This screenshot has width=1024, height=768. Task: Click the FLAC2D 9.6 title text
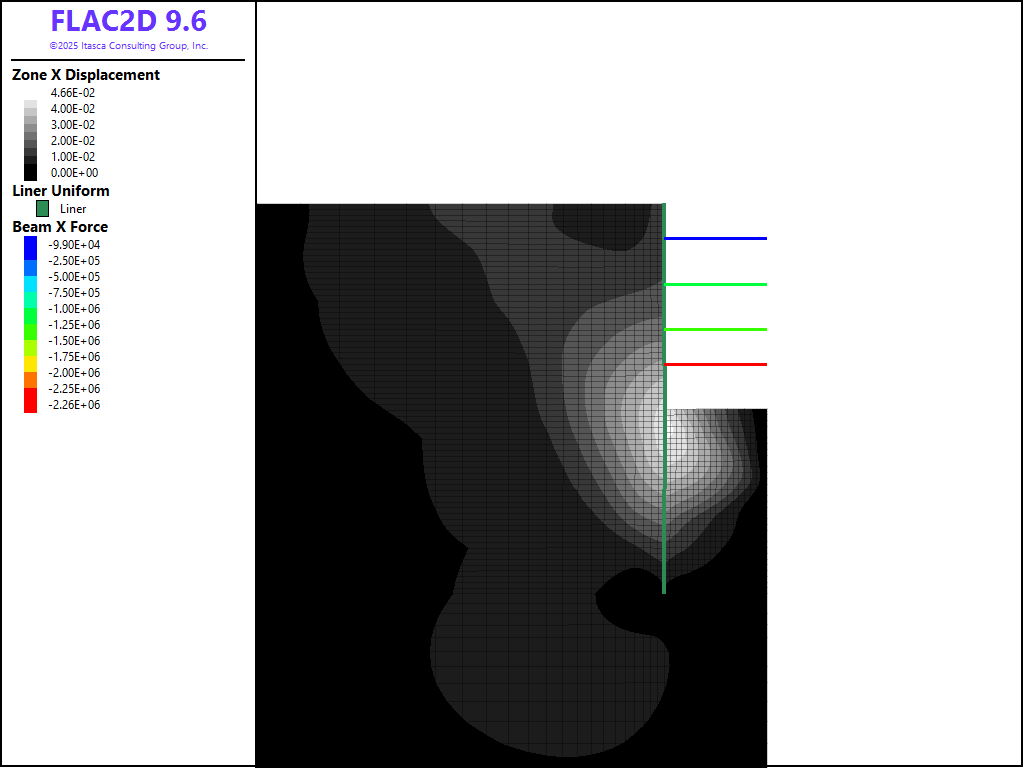[x=129, y=21]
